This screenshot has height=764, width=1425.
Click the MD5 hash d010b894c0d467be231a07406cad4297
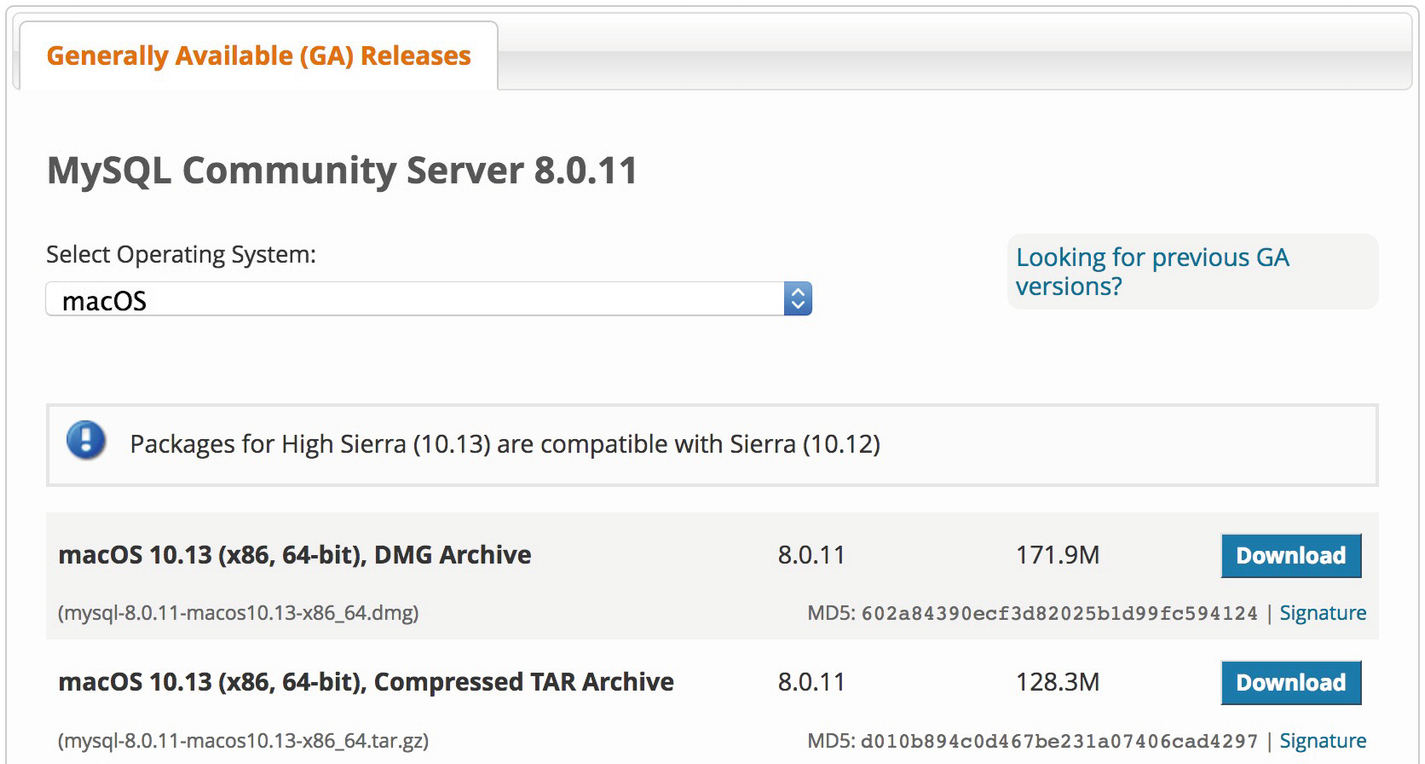[1059, 742]
